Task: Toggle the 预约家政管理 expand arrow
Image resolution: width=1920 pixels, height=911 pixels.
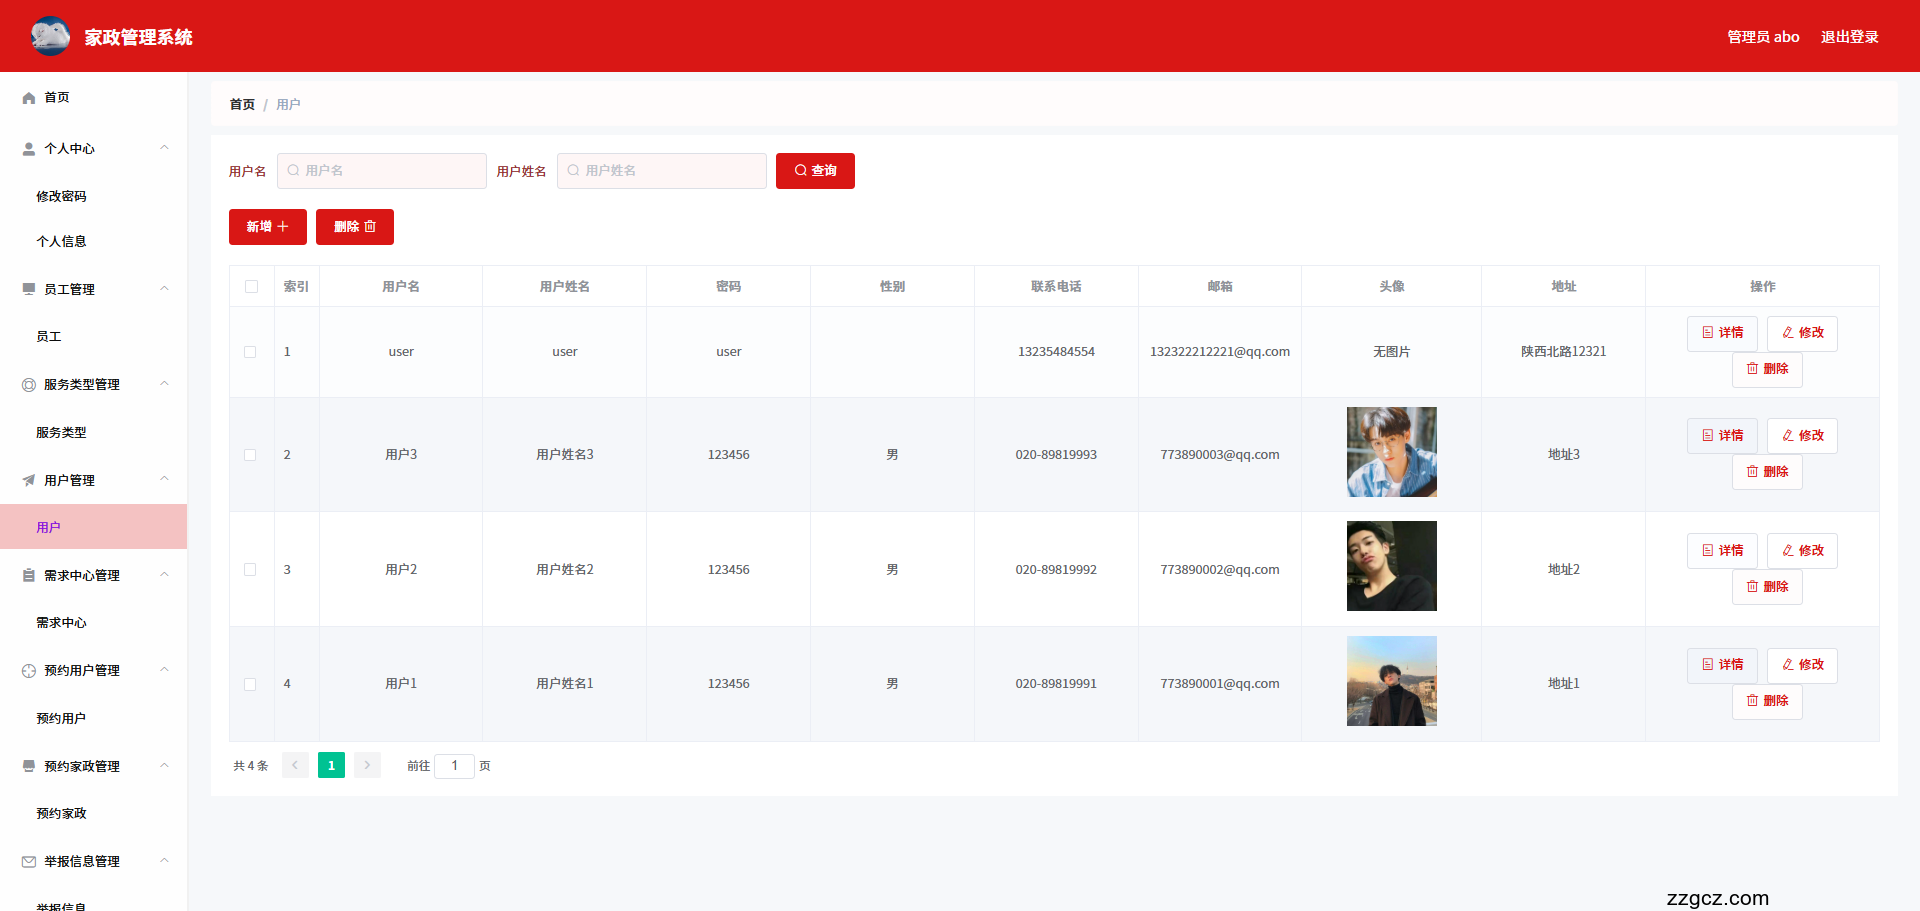Action: (x=164, y=766)
